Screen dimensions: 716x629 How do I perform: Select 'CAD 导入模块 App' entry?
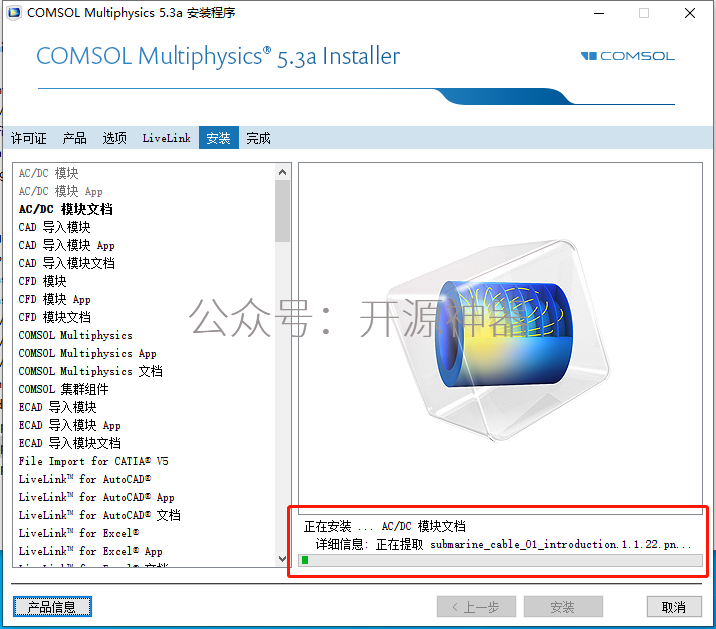point(66,245)
